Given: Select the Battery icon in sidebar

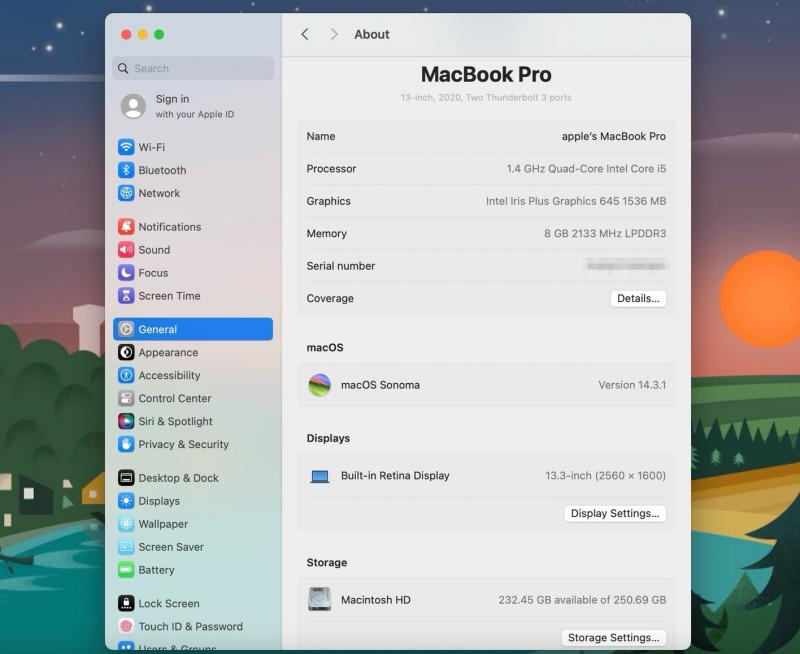Looking at the screenshot, I should click(126, 569).
